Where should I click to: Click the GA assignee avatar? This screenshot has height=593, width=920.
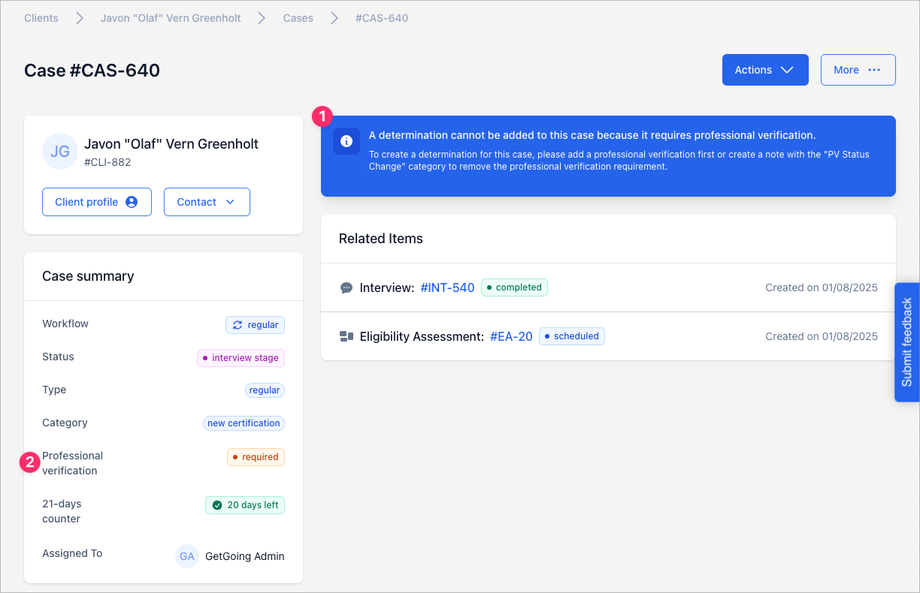click(186, 556)
